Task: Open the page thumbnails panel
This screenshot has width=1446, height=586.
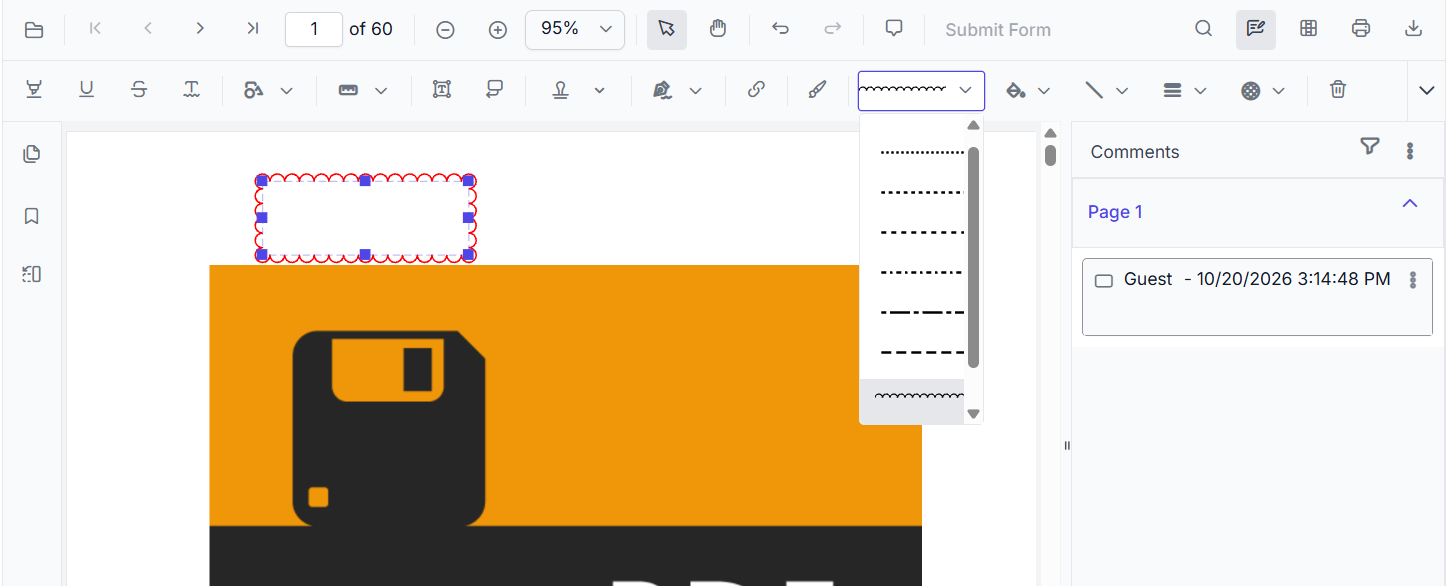Action: 32,154
